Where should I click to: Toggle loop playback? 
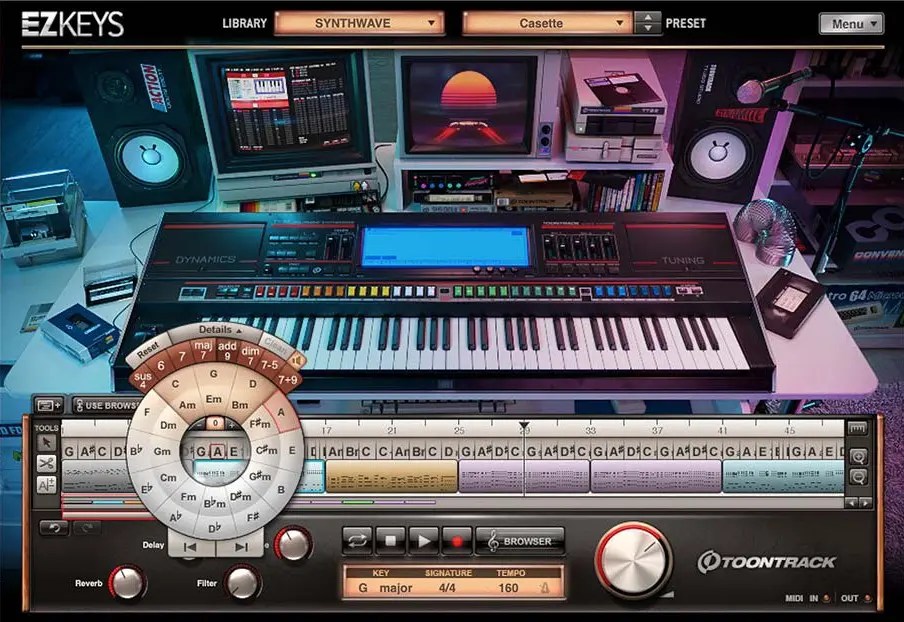[x=356, y=541]
